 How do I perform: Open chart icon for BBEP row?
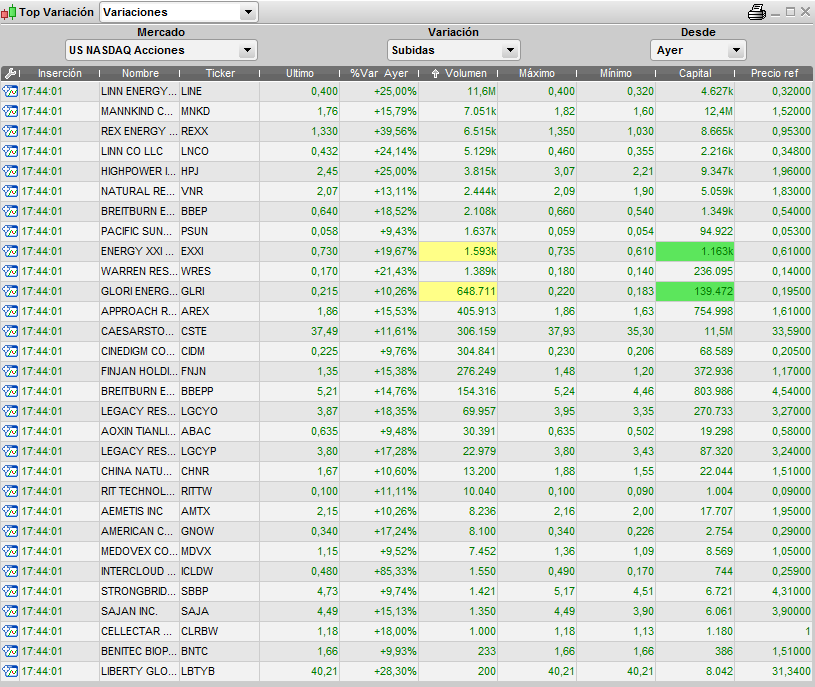[10, 212]
